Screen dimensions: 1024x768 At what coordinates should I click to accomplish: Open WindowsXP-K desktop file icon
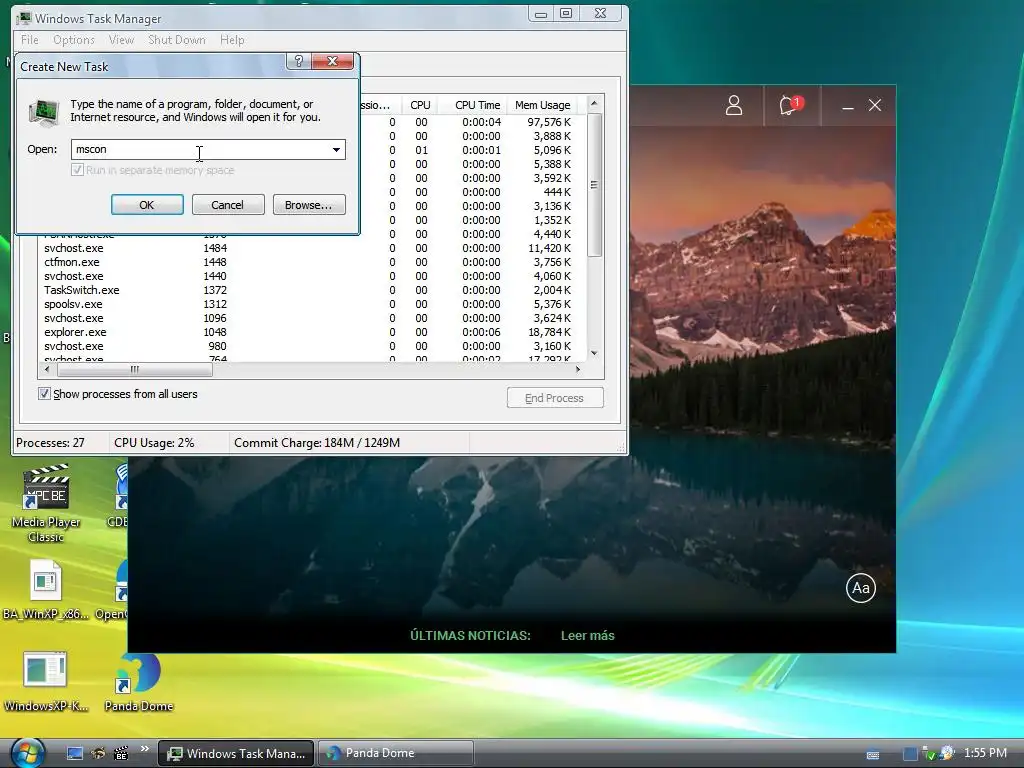pyautogui.click(x=45, y=680)
